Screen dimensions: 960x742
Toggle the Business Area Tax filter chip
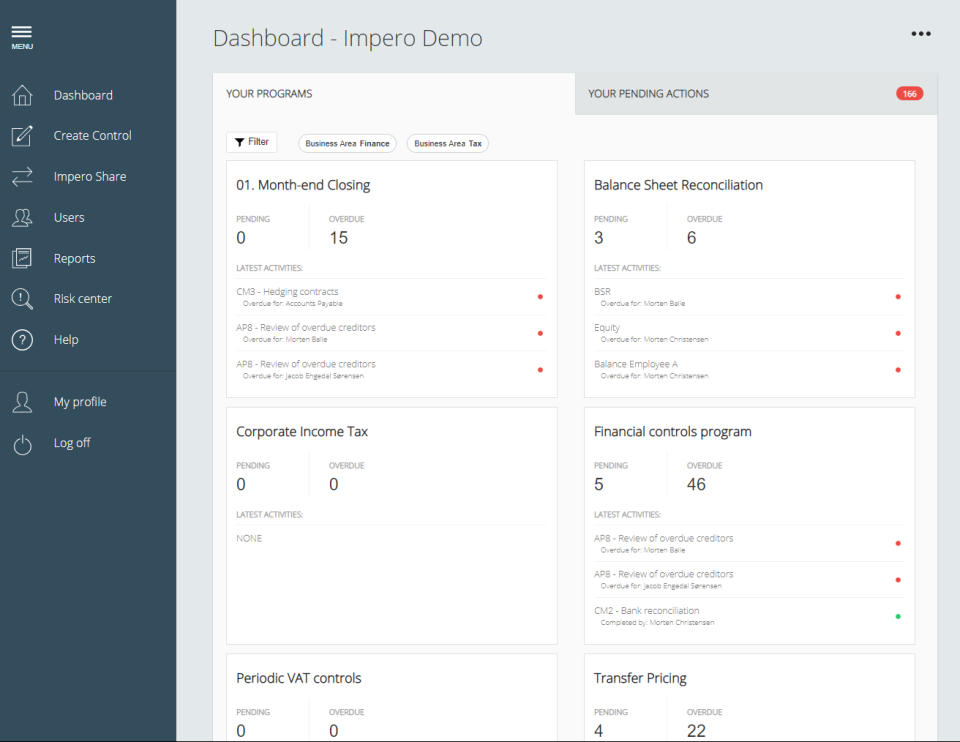pos(448,143)
